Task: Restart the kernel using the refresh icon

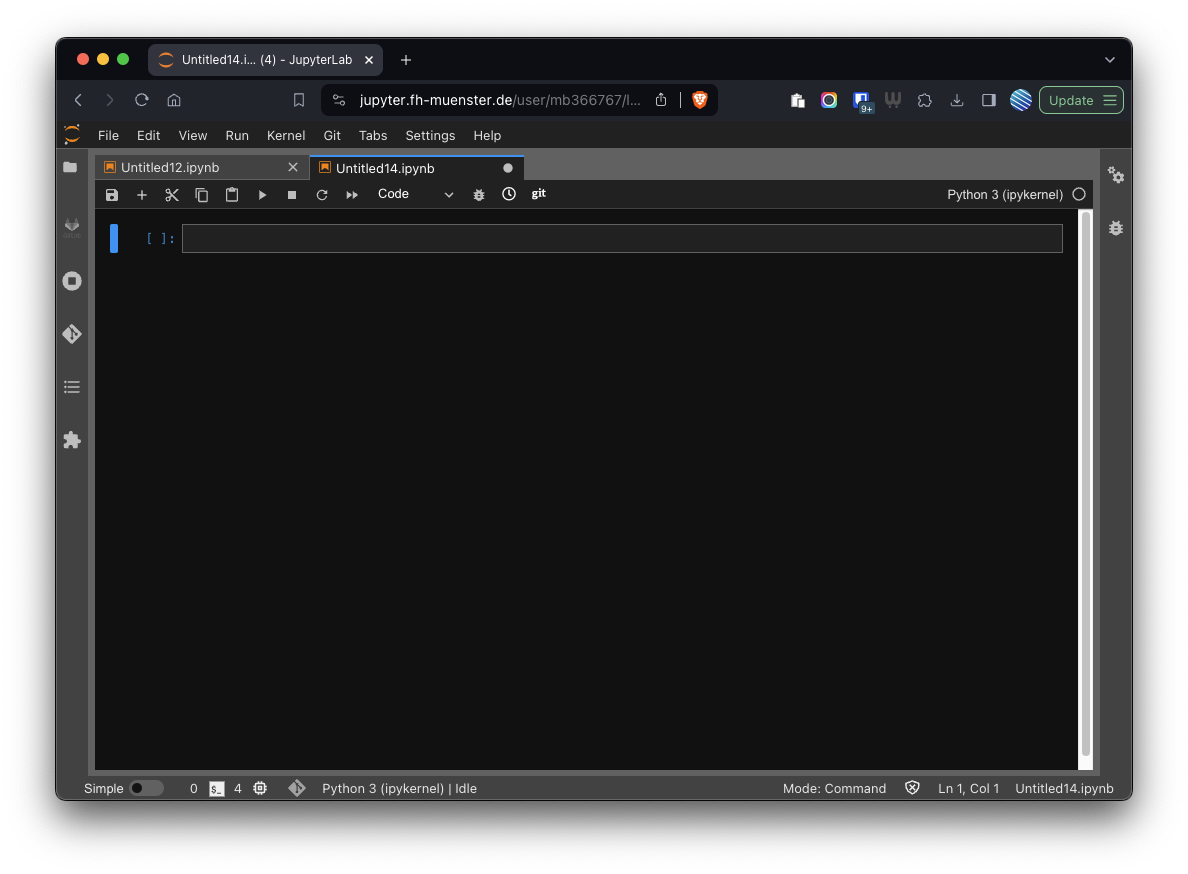Action: pos(322,195)
